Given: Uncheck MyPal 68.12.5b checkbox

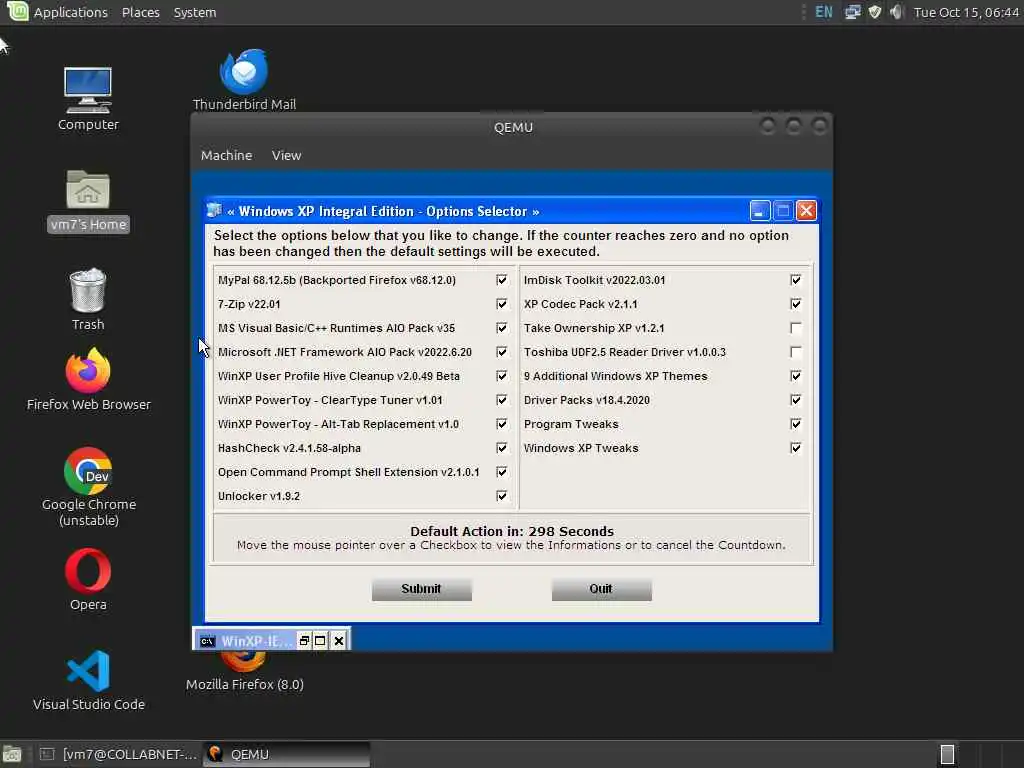Looking at the screenshot, I should tap(502, 280).
